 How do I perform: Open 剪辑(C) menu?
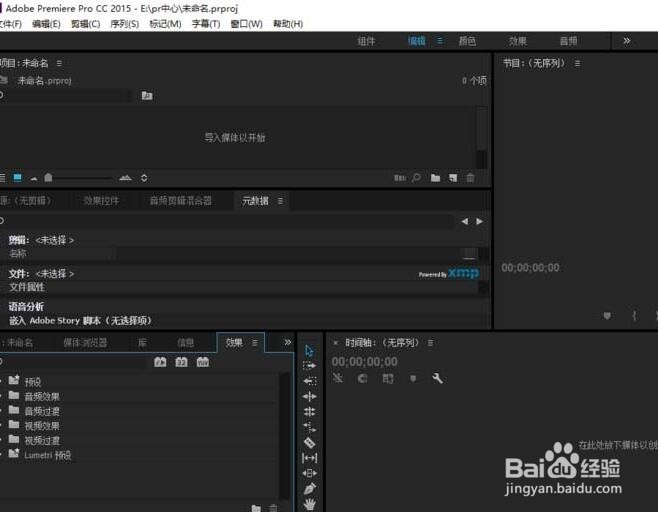86,24
